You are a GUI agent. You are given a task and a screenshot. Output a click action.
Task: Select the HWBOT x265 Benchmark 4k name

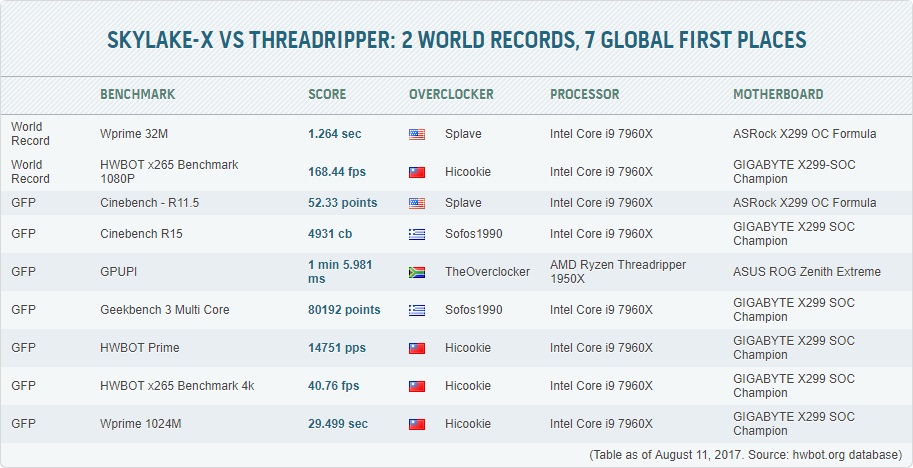[177, 386]
